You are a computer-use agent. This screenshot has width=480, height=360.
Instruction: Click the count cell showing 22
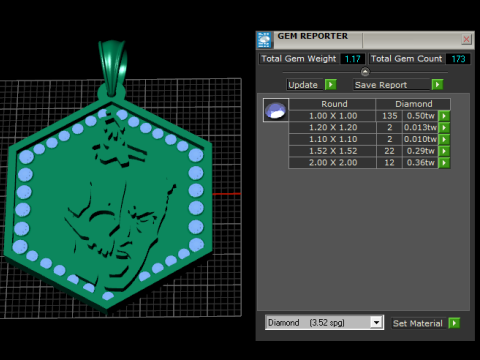(389, 151)
